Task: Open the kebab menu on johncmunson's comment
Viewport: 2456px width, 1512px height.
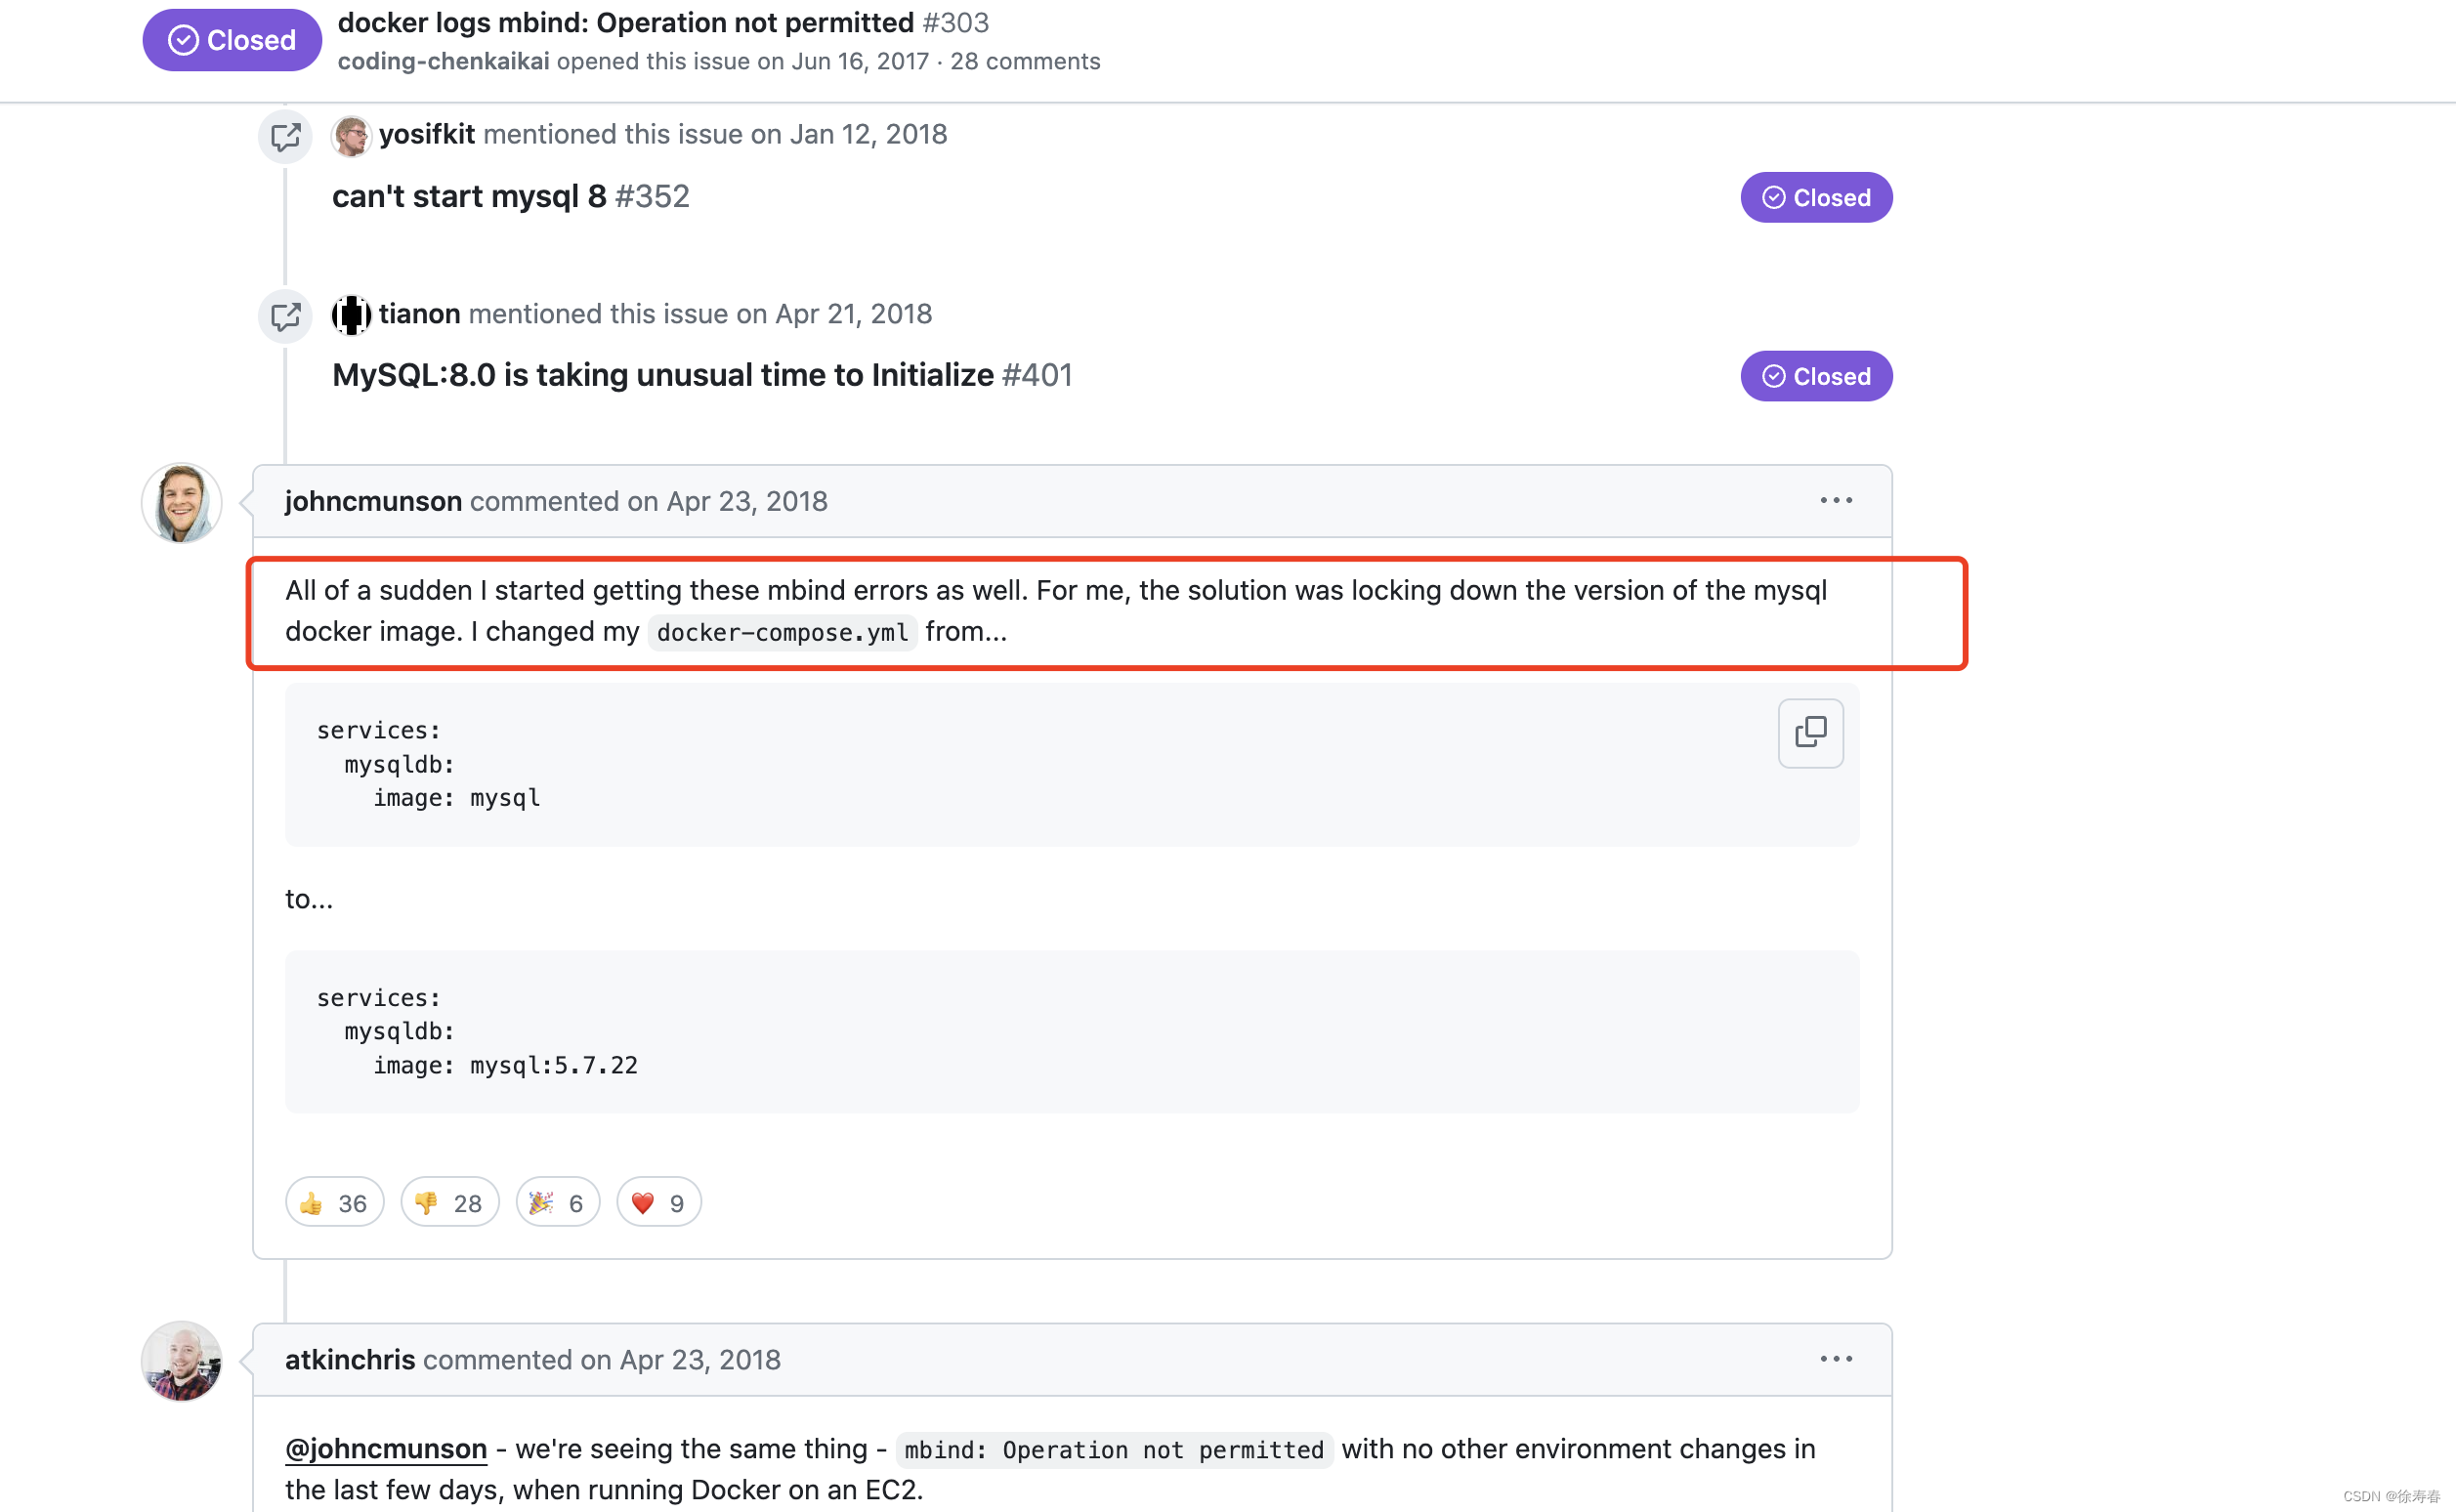Action: pos(1836,501)
